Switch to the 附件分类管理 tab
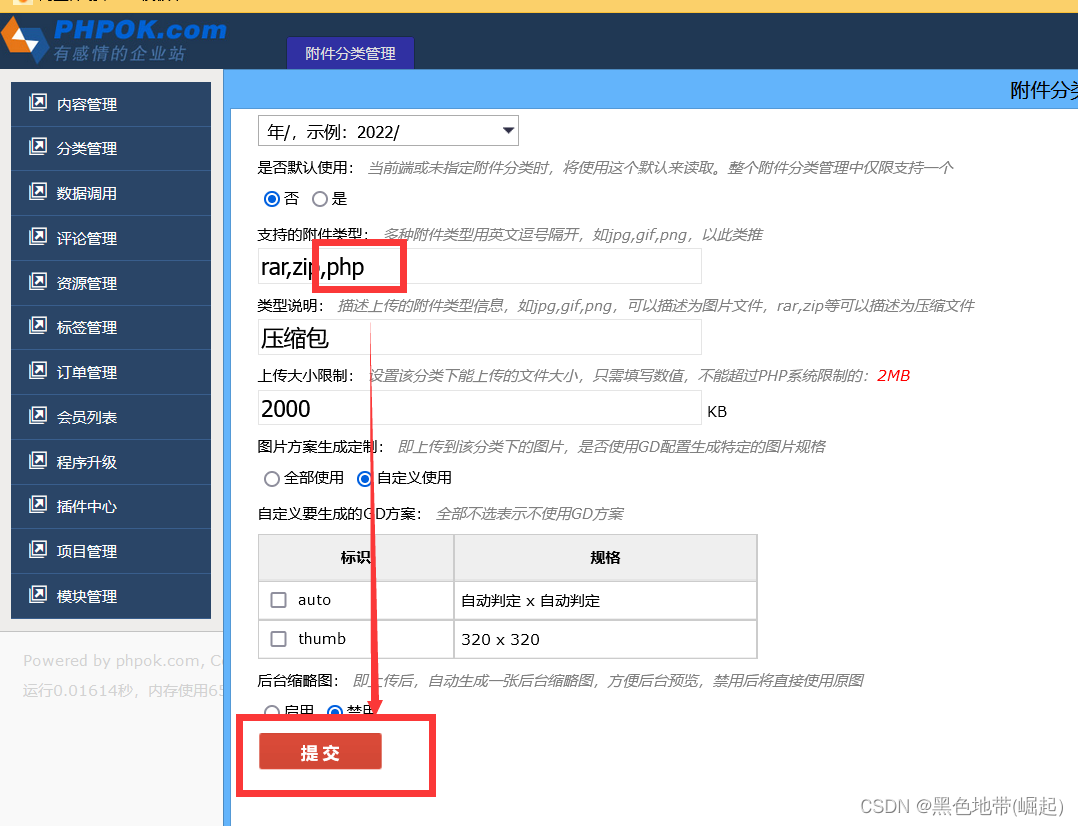The height and width of the screenshot is (826, 1078). [350, 53]
